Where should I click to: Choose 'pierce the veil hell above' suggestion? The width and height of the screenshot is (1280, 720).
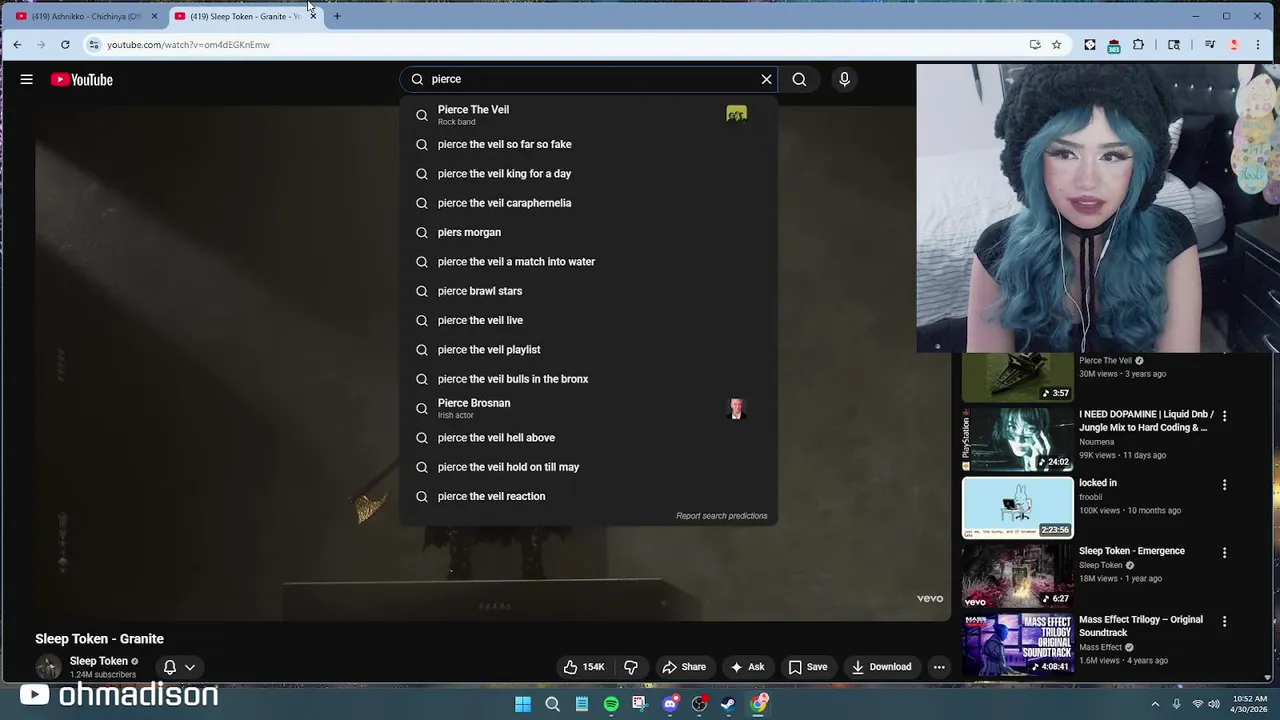(x=588, y=438)
